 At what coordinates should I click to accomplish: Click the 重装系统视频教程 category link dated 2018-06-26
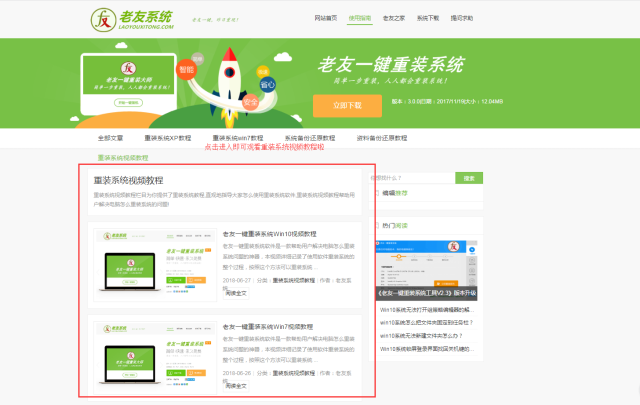point(293,373)
